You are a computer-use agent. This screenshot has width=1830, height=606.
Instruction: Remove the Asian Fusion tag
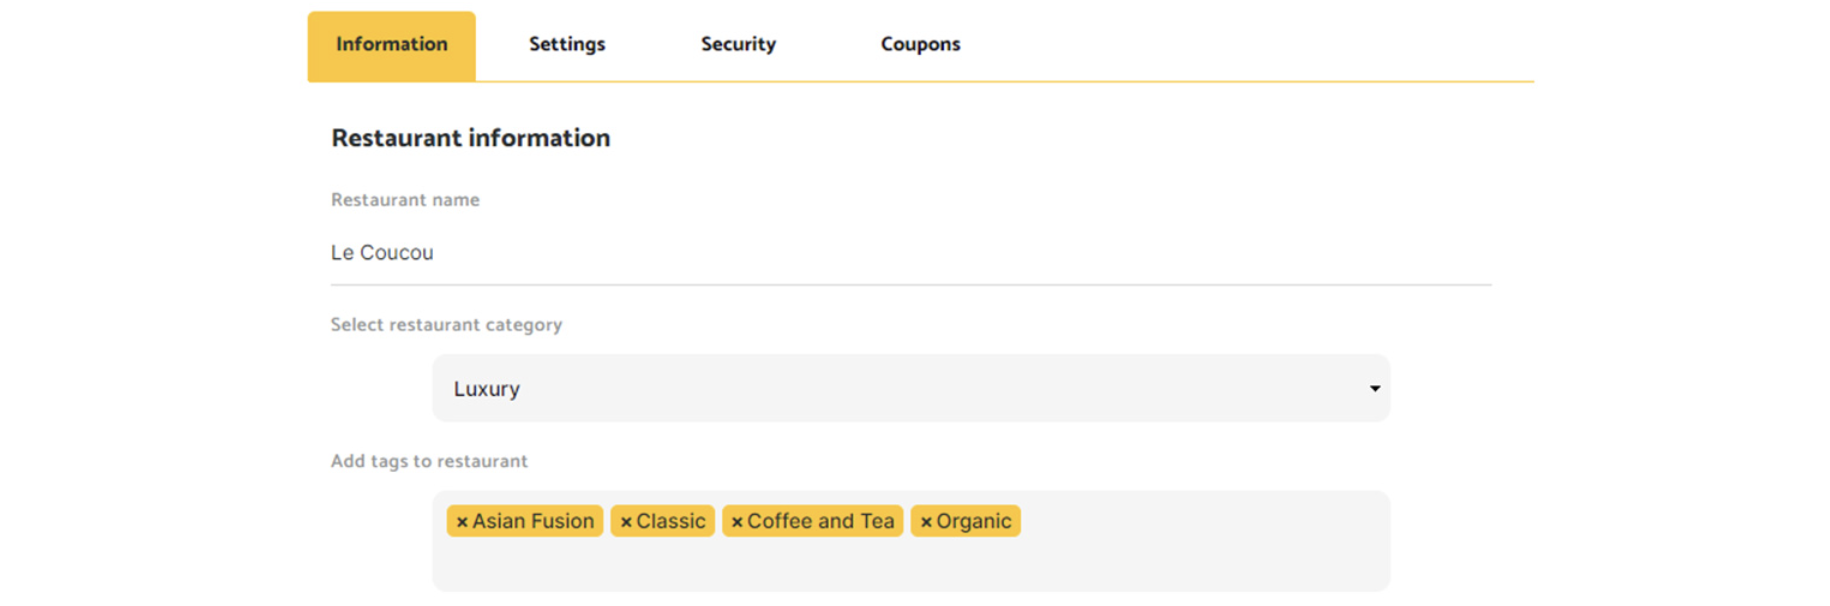click(x=462, y=522)
